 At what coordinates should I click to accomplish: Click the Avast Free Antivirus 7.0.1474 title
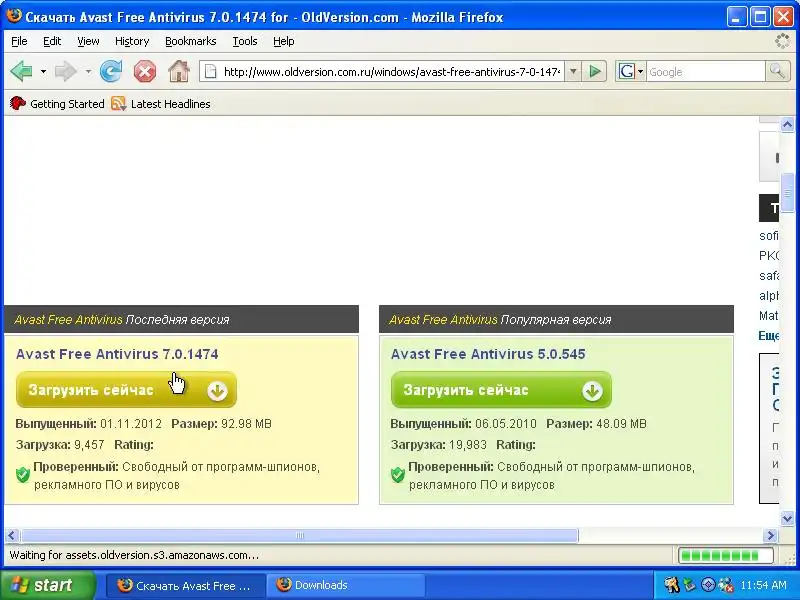coord(117,354)
